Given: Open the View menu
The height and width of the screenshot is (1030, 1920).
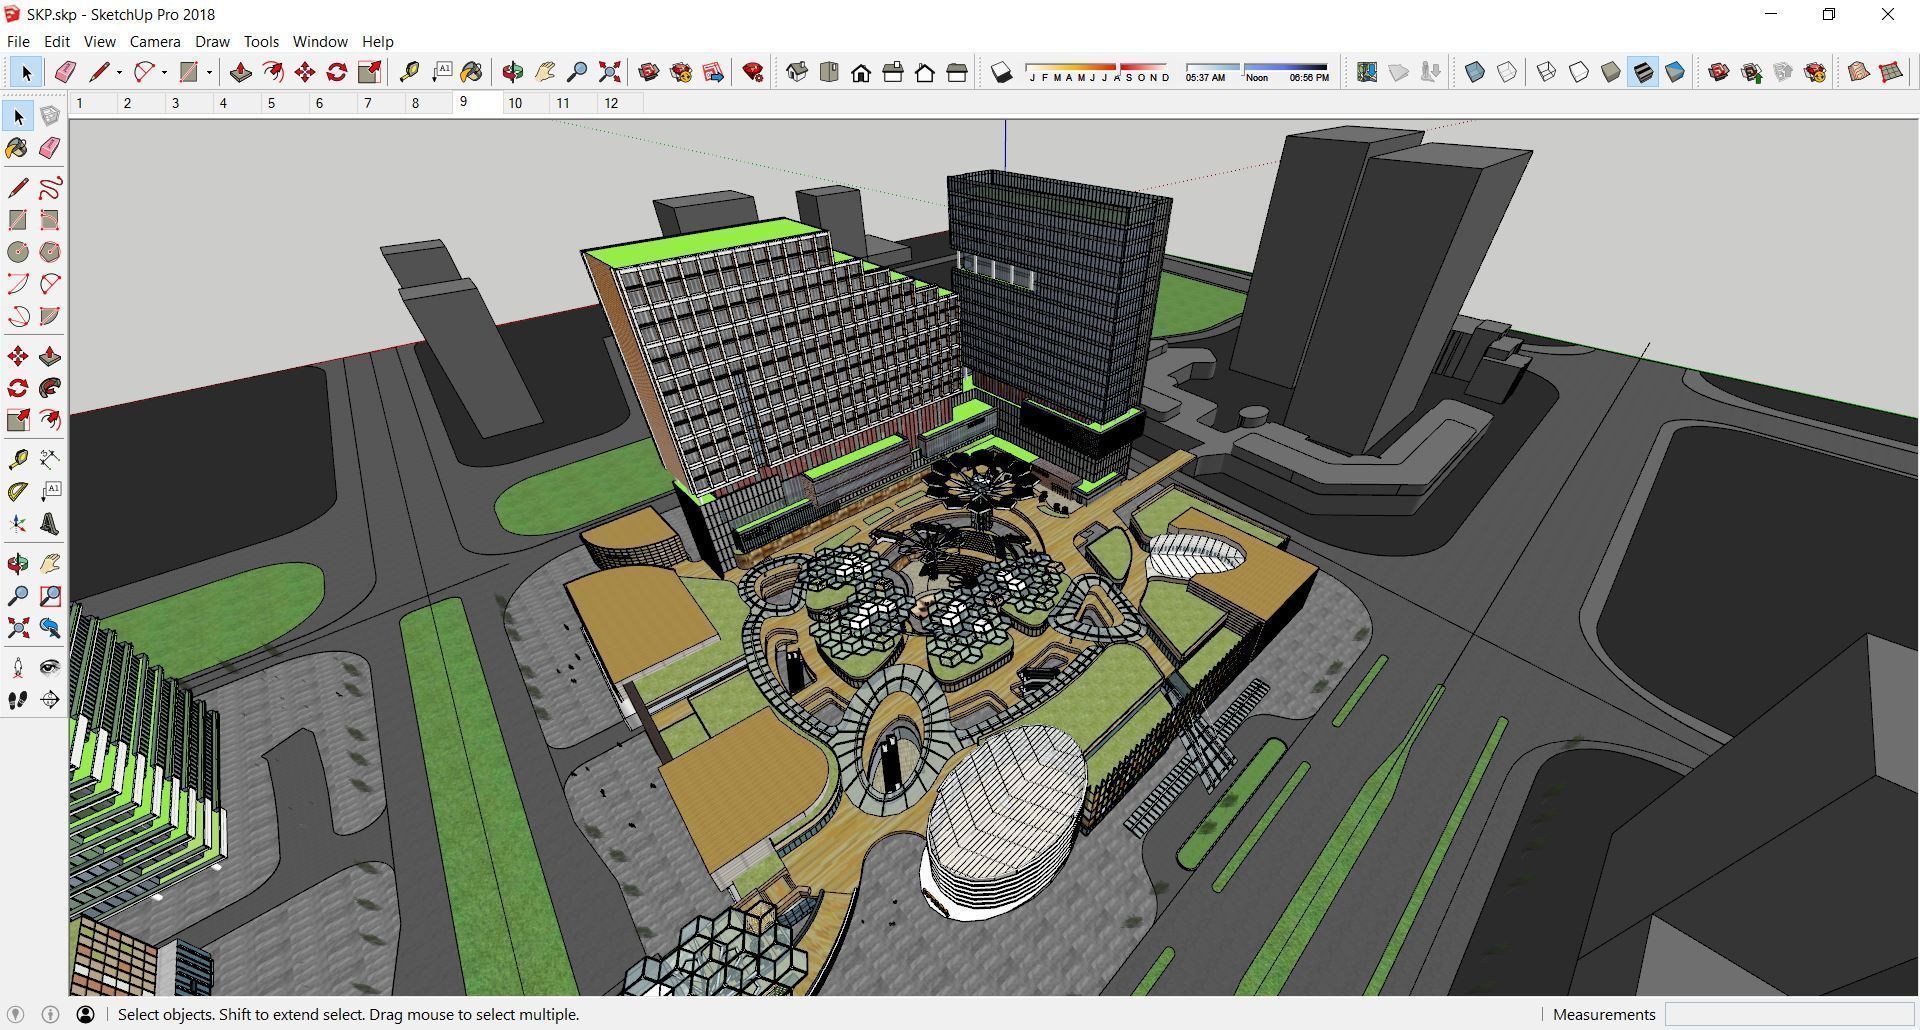Looking at the screenshot, I should click(99, 41).
